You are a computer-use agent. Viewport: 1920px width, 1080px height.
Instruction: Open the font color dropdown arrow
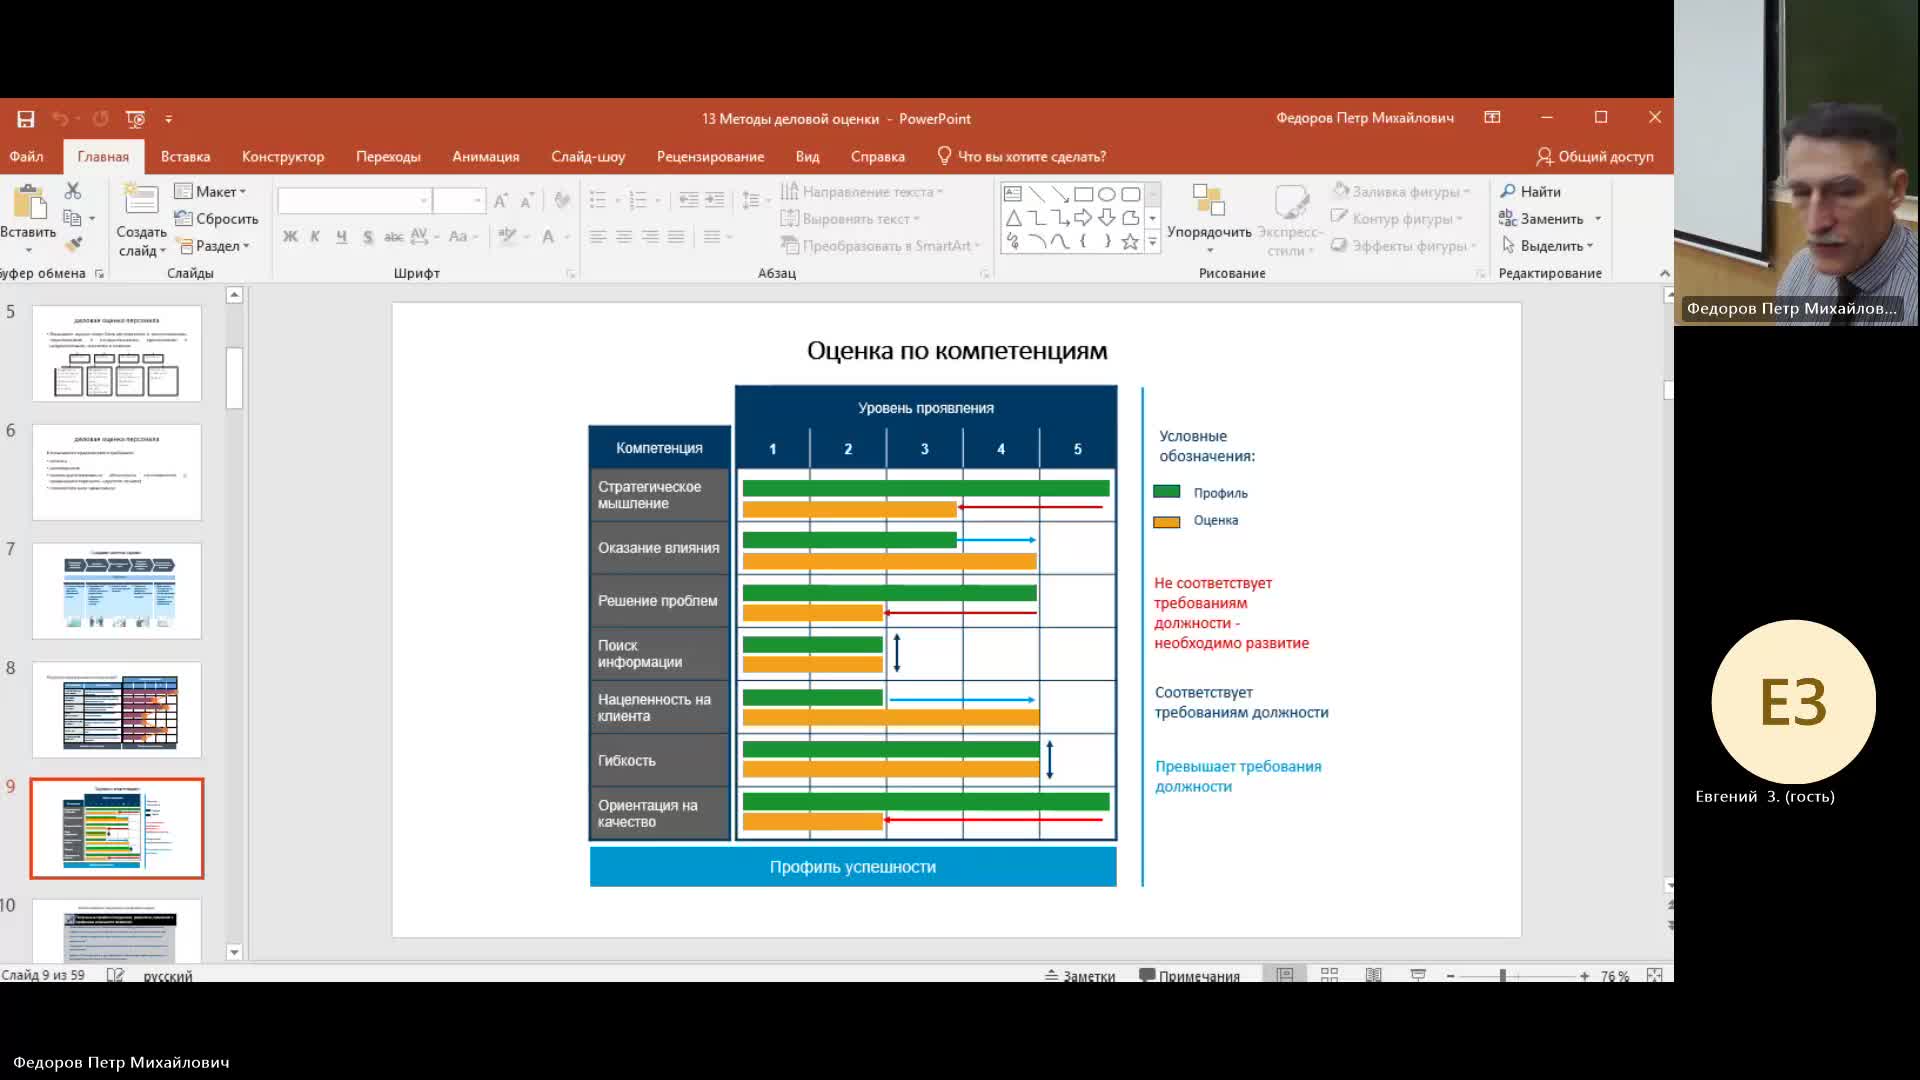[566, 237]
